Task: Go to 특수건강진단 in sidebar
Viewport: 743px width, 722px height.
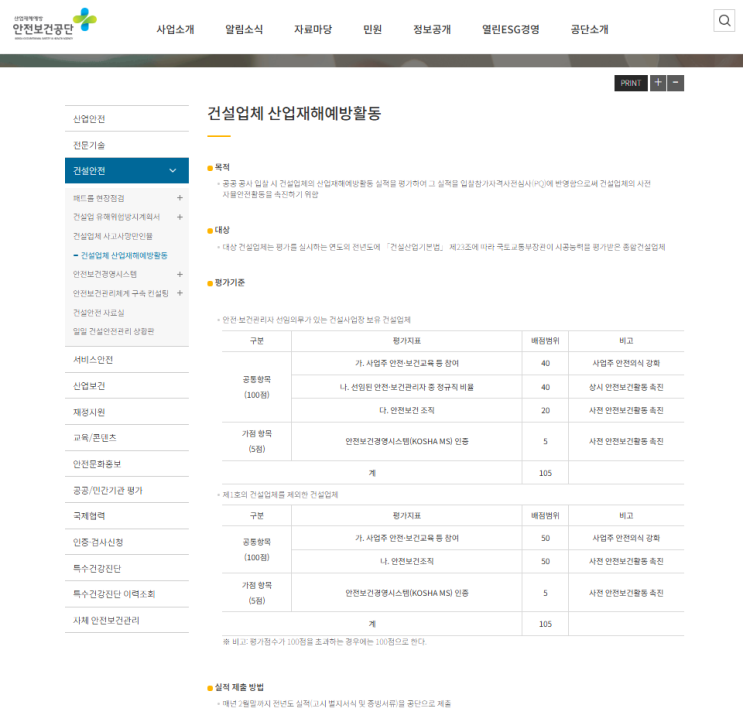Action: [x=127, y=569]
